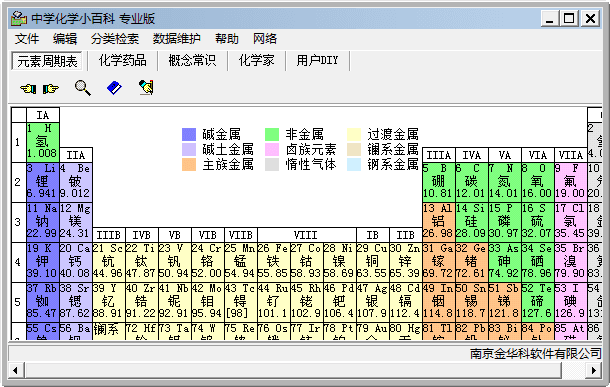Select aluminum element cell 13 Al 铝

click(439, 222)
